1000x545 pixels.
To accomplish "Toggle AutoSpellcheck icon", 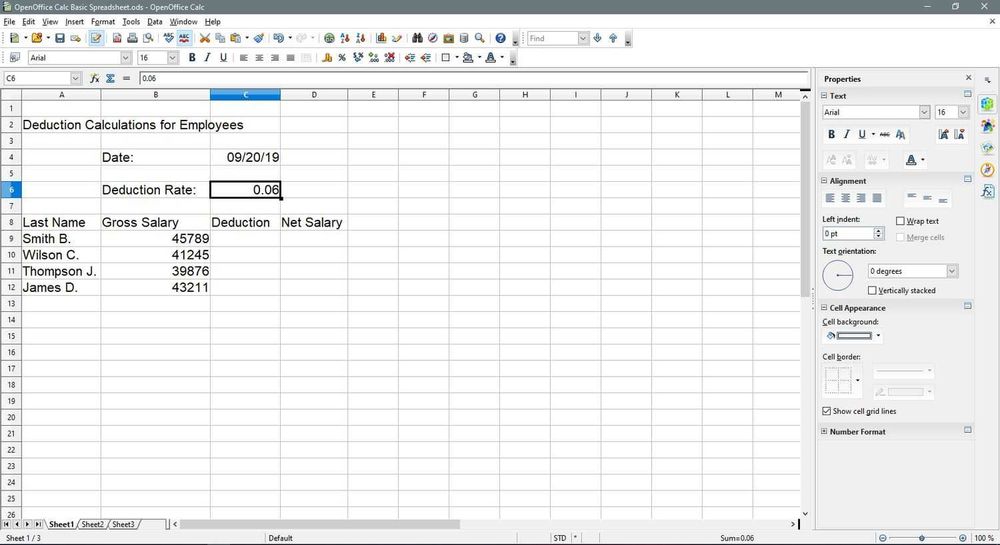I will tap(184, 38).
